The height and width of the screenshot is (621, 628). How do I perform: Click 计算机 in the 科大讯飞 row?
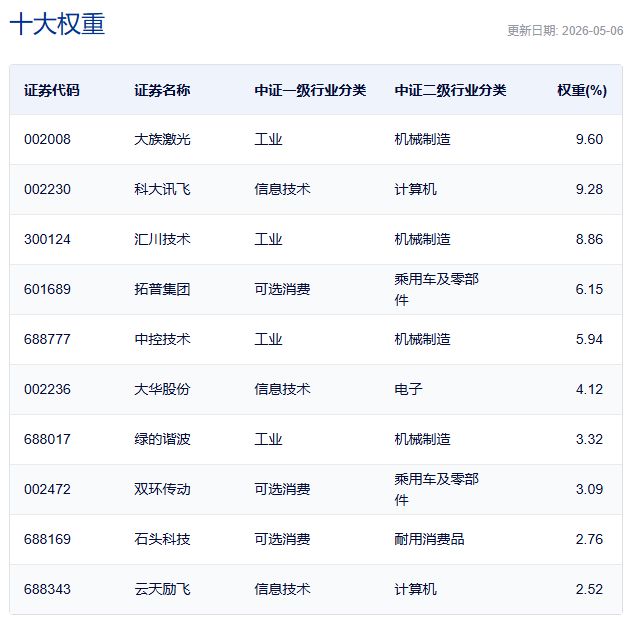415,189
